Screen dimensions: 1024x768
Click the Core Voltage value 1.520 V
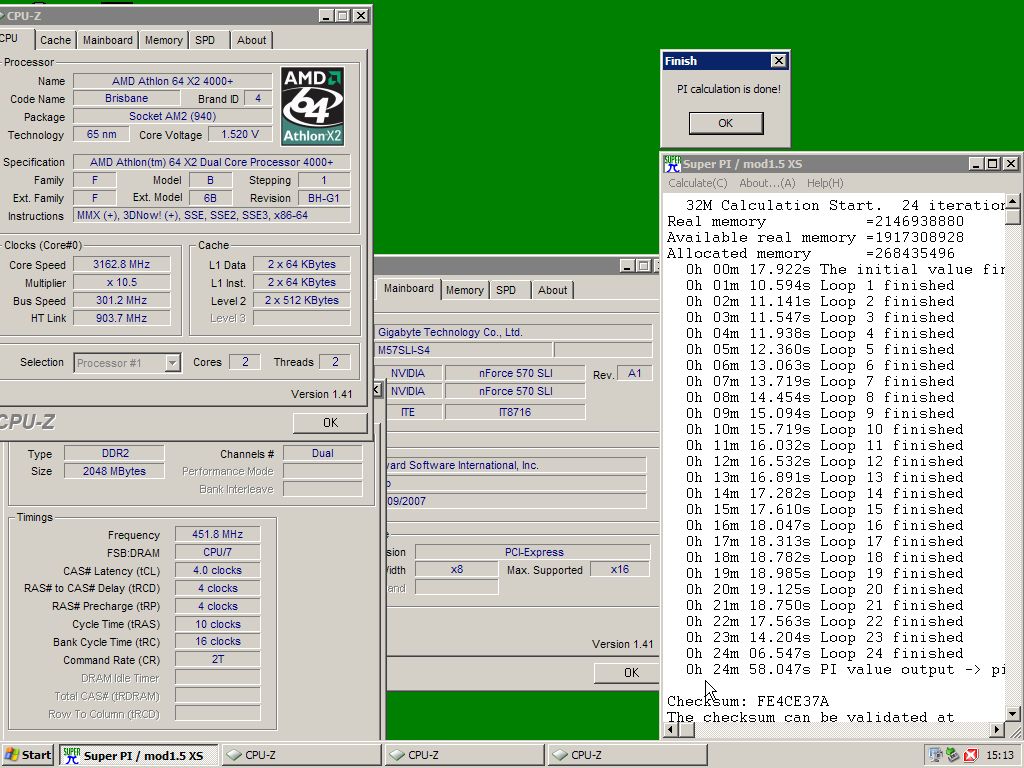(240, 135)
